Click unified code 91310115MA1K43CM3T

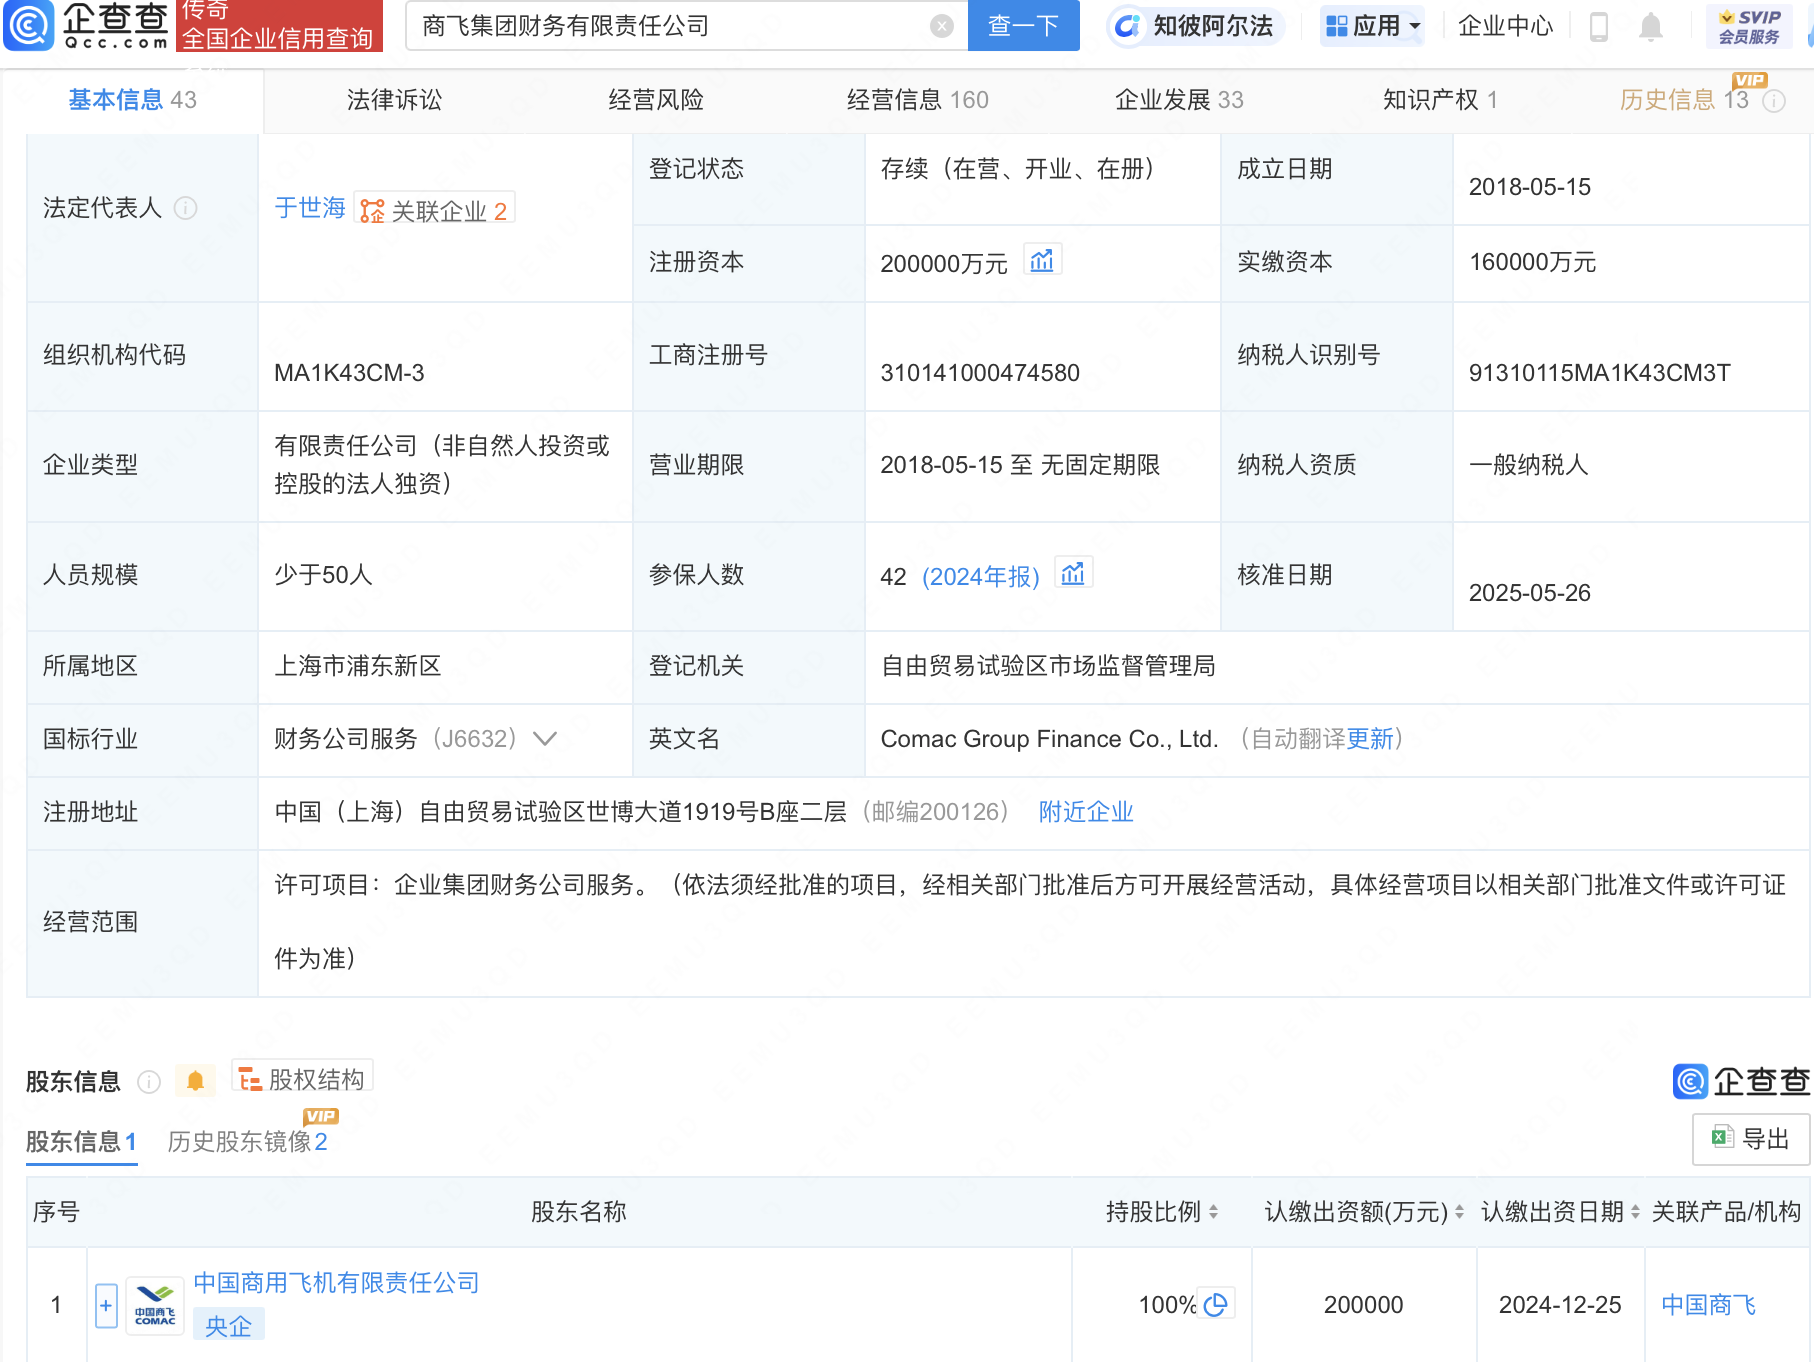pyautogui.click(x=1599, y=373)
